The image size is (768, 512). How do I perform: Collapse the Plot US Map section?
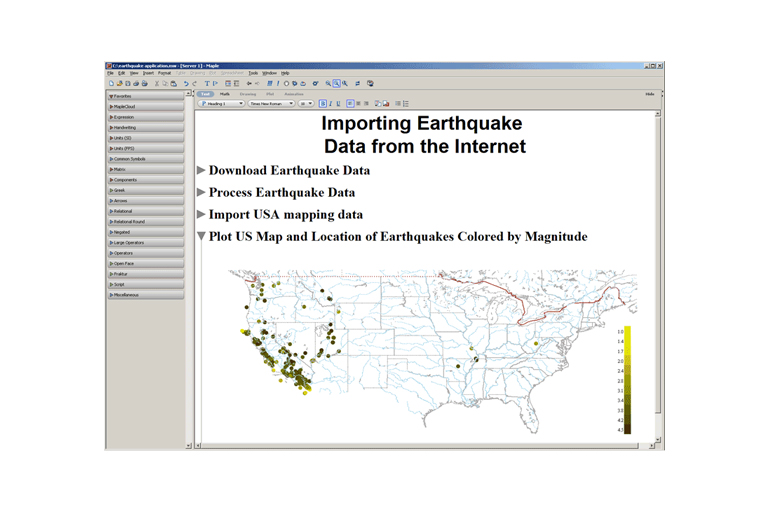201,237
